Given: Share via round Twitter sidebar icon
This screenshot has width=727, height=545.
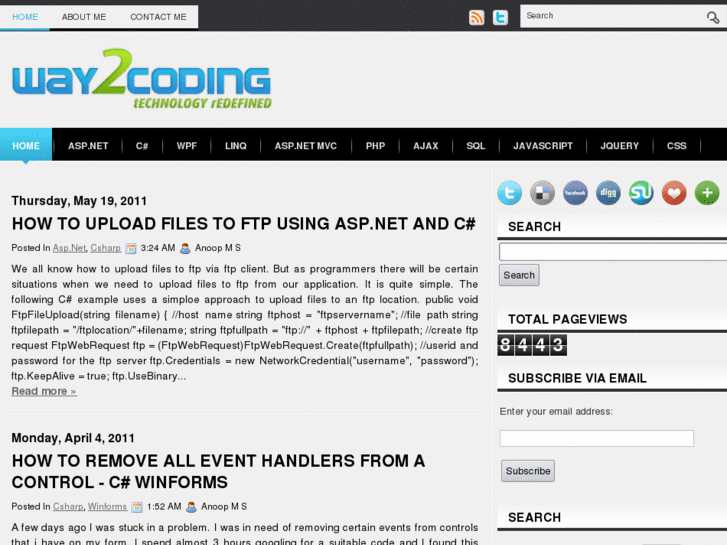Looking at the screenshot, I should 510,192.
